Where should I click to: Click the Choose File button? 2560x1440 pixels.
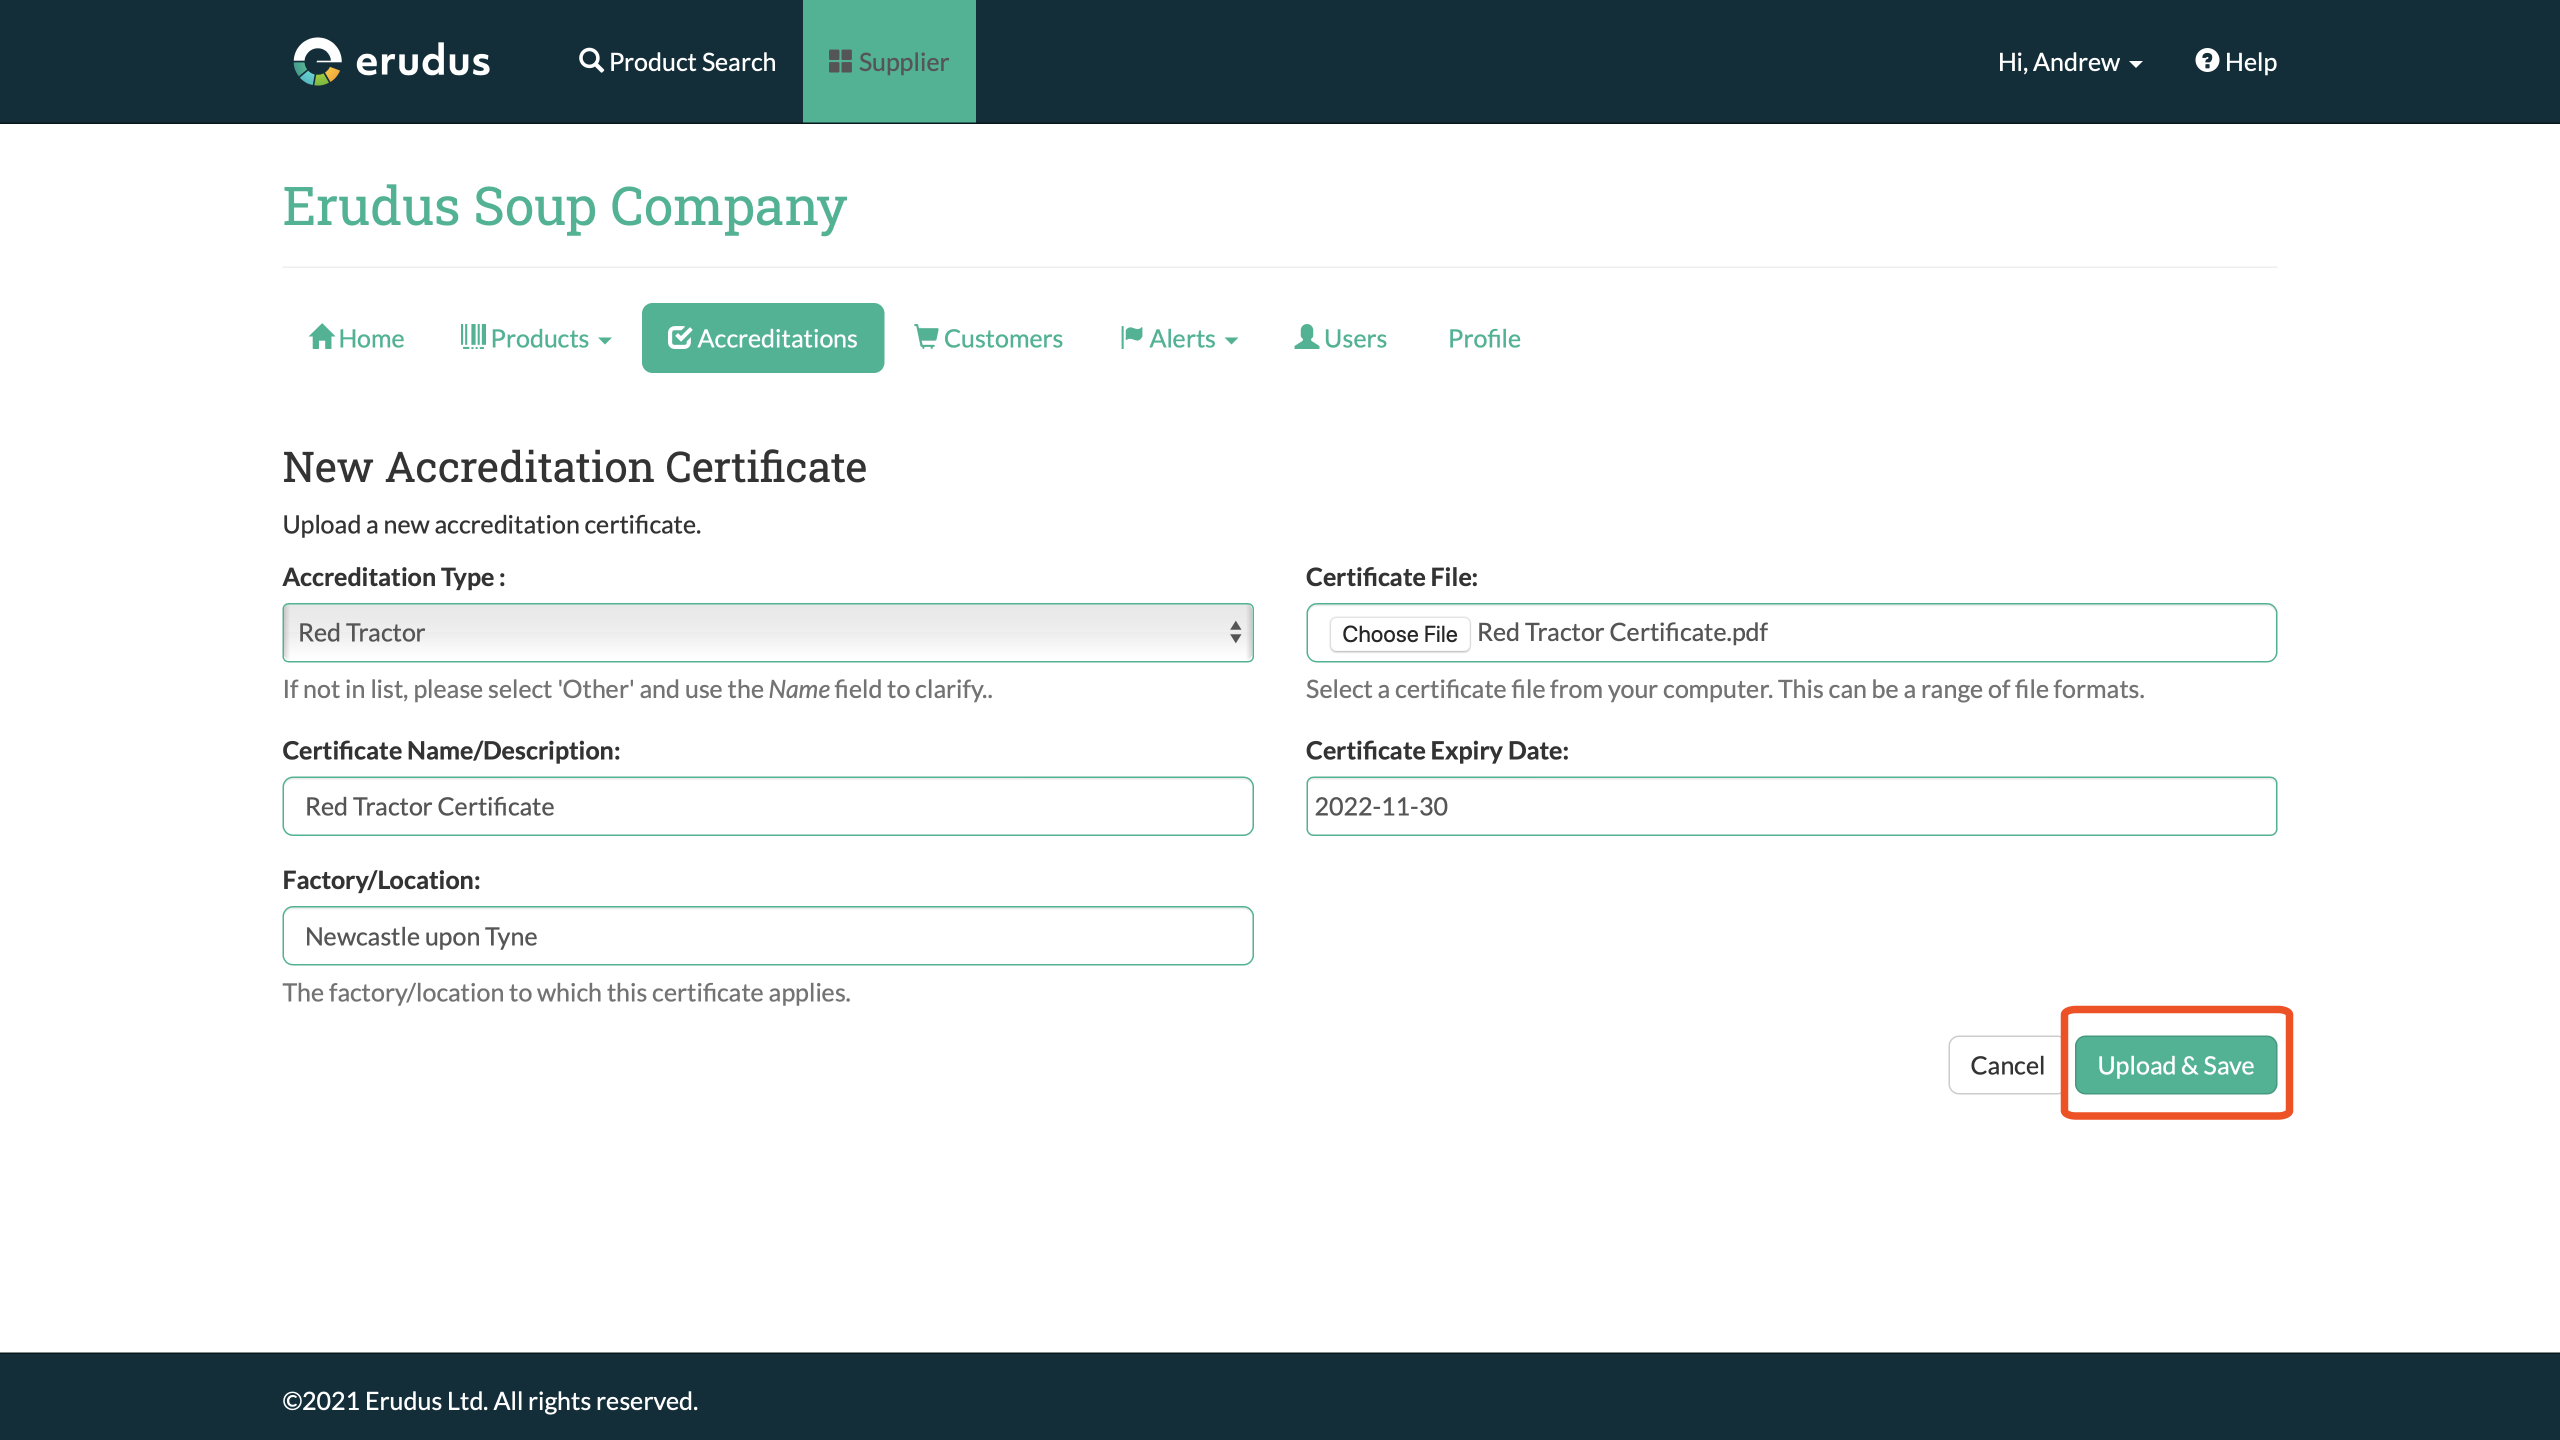point(1398,634)
